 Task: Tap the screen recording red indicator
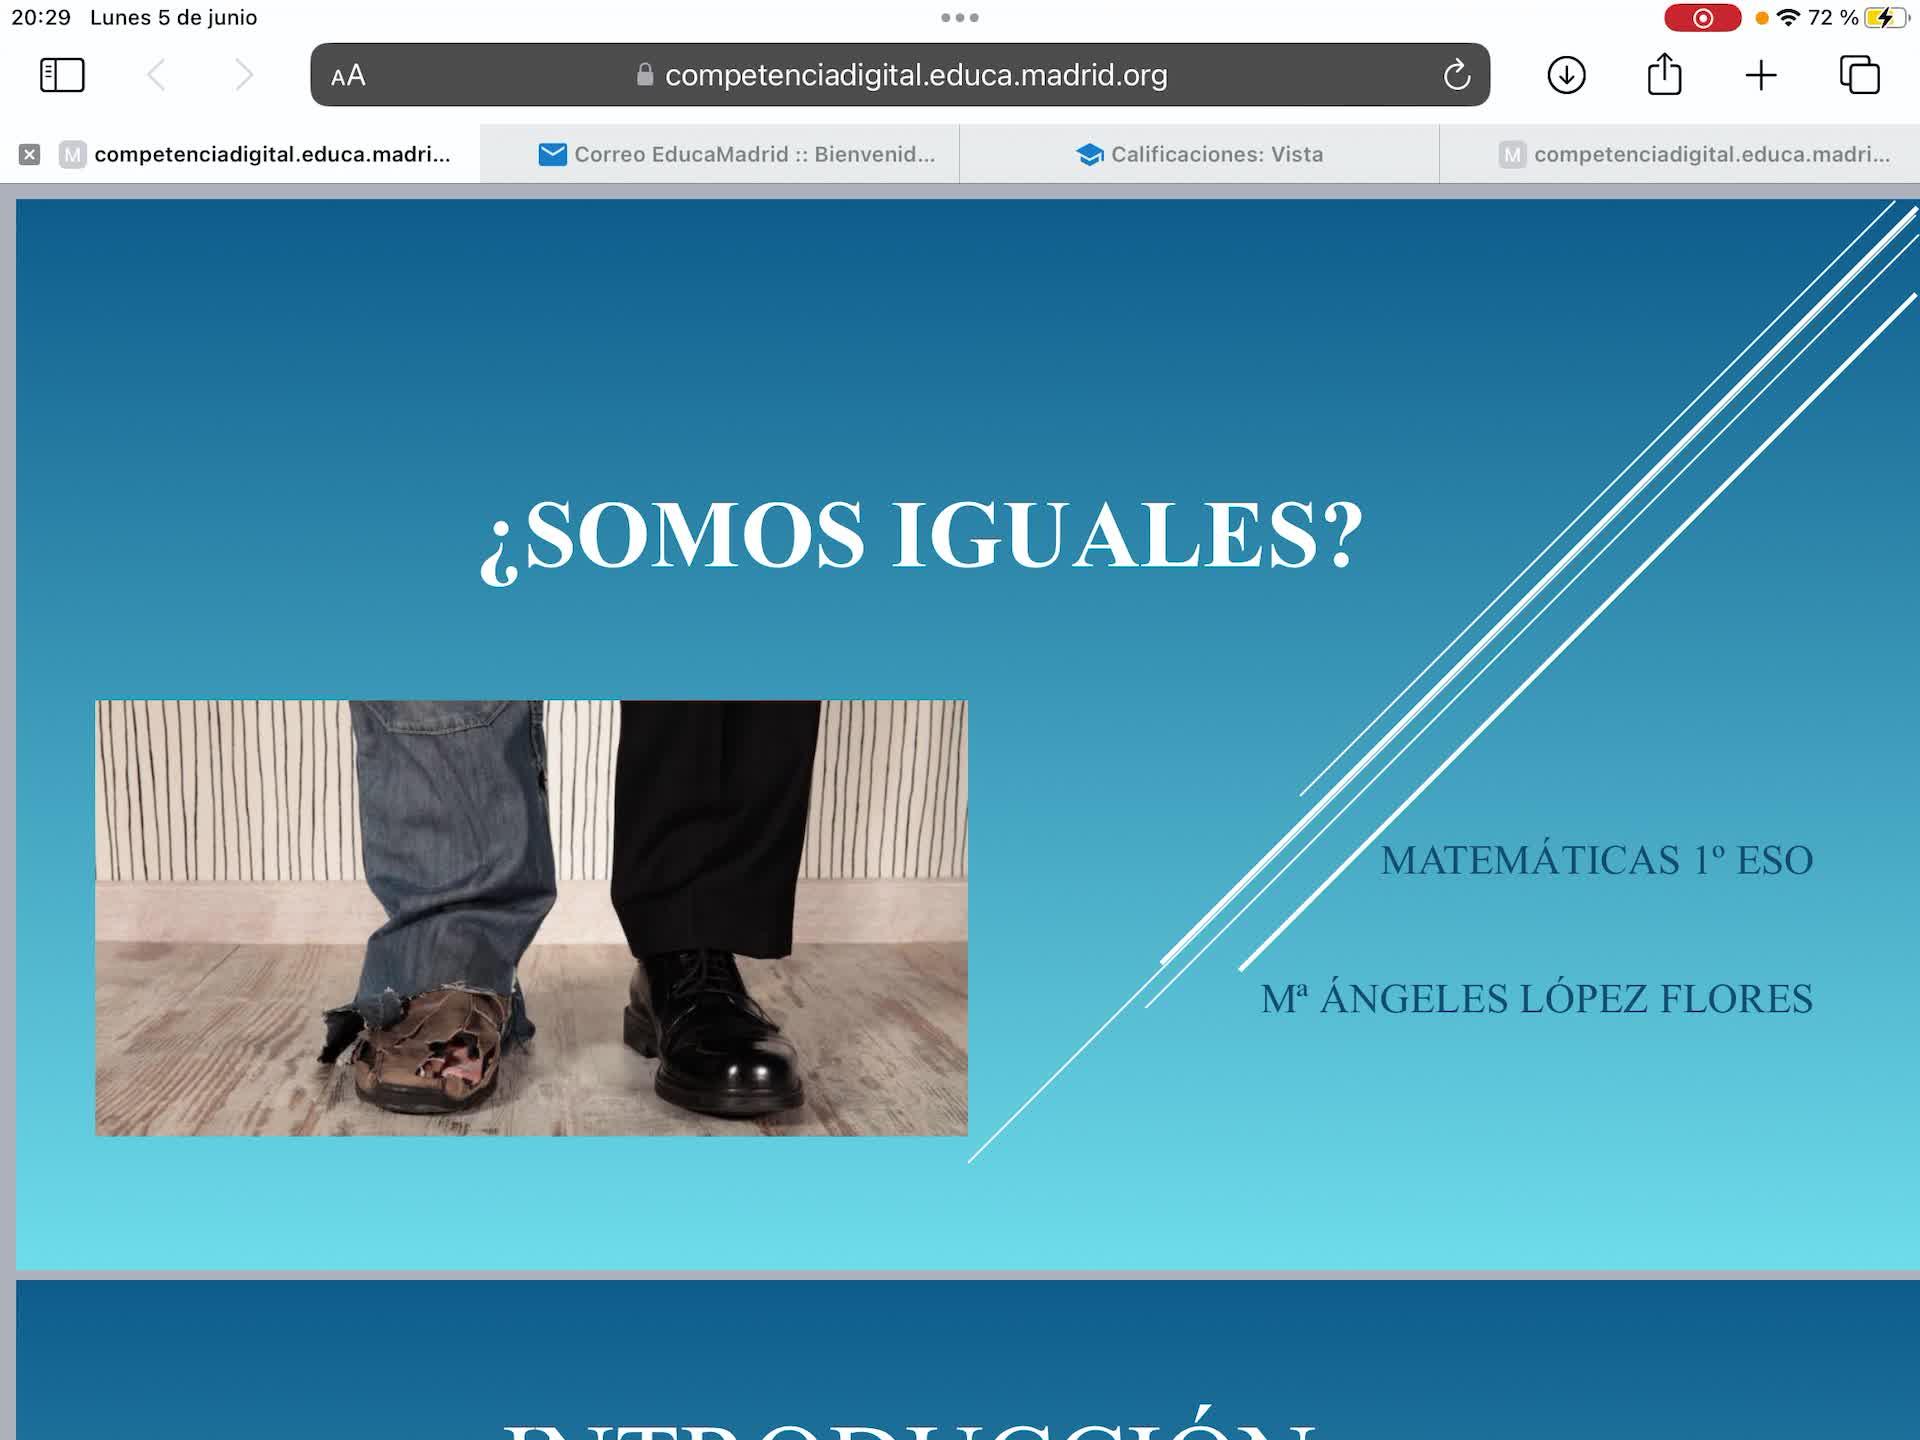click(1702, 18)
